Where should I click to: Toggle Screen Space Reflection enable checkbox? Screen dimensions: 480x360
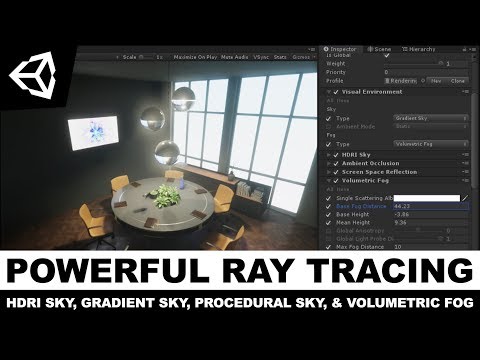[336, 172]
